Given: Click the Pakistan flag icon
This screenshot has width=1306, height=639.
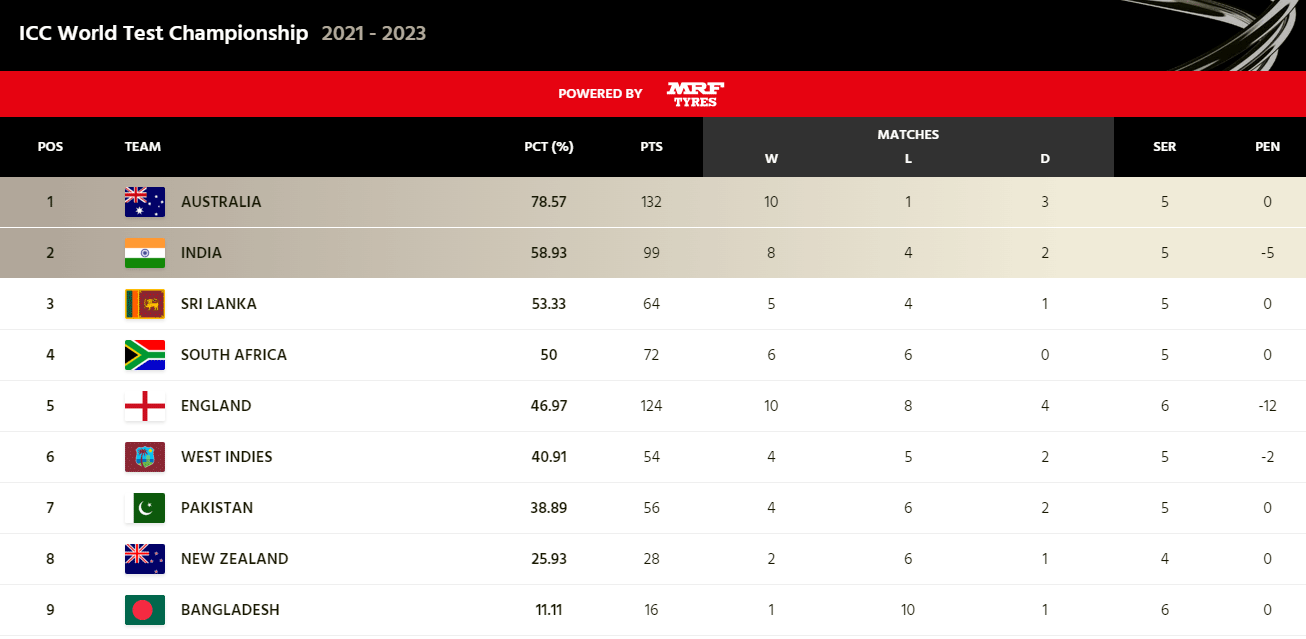Looking at the screenshot, I should pos(144,508).
